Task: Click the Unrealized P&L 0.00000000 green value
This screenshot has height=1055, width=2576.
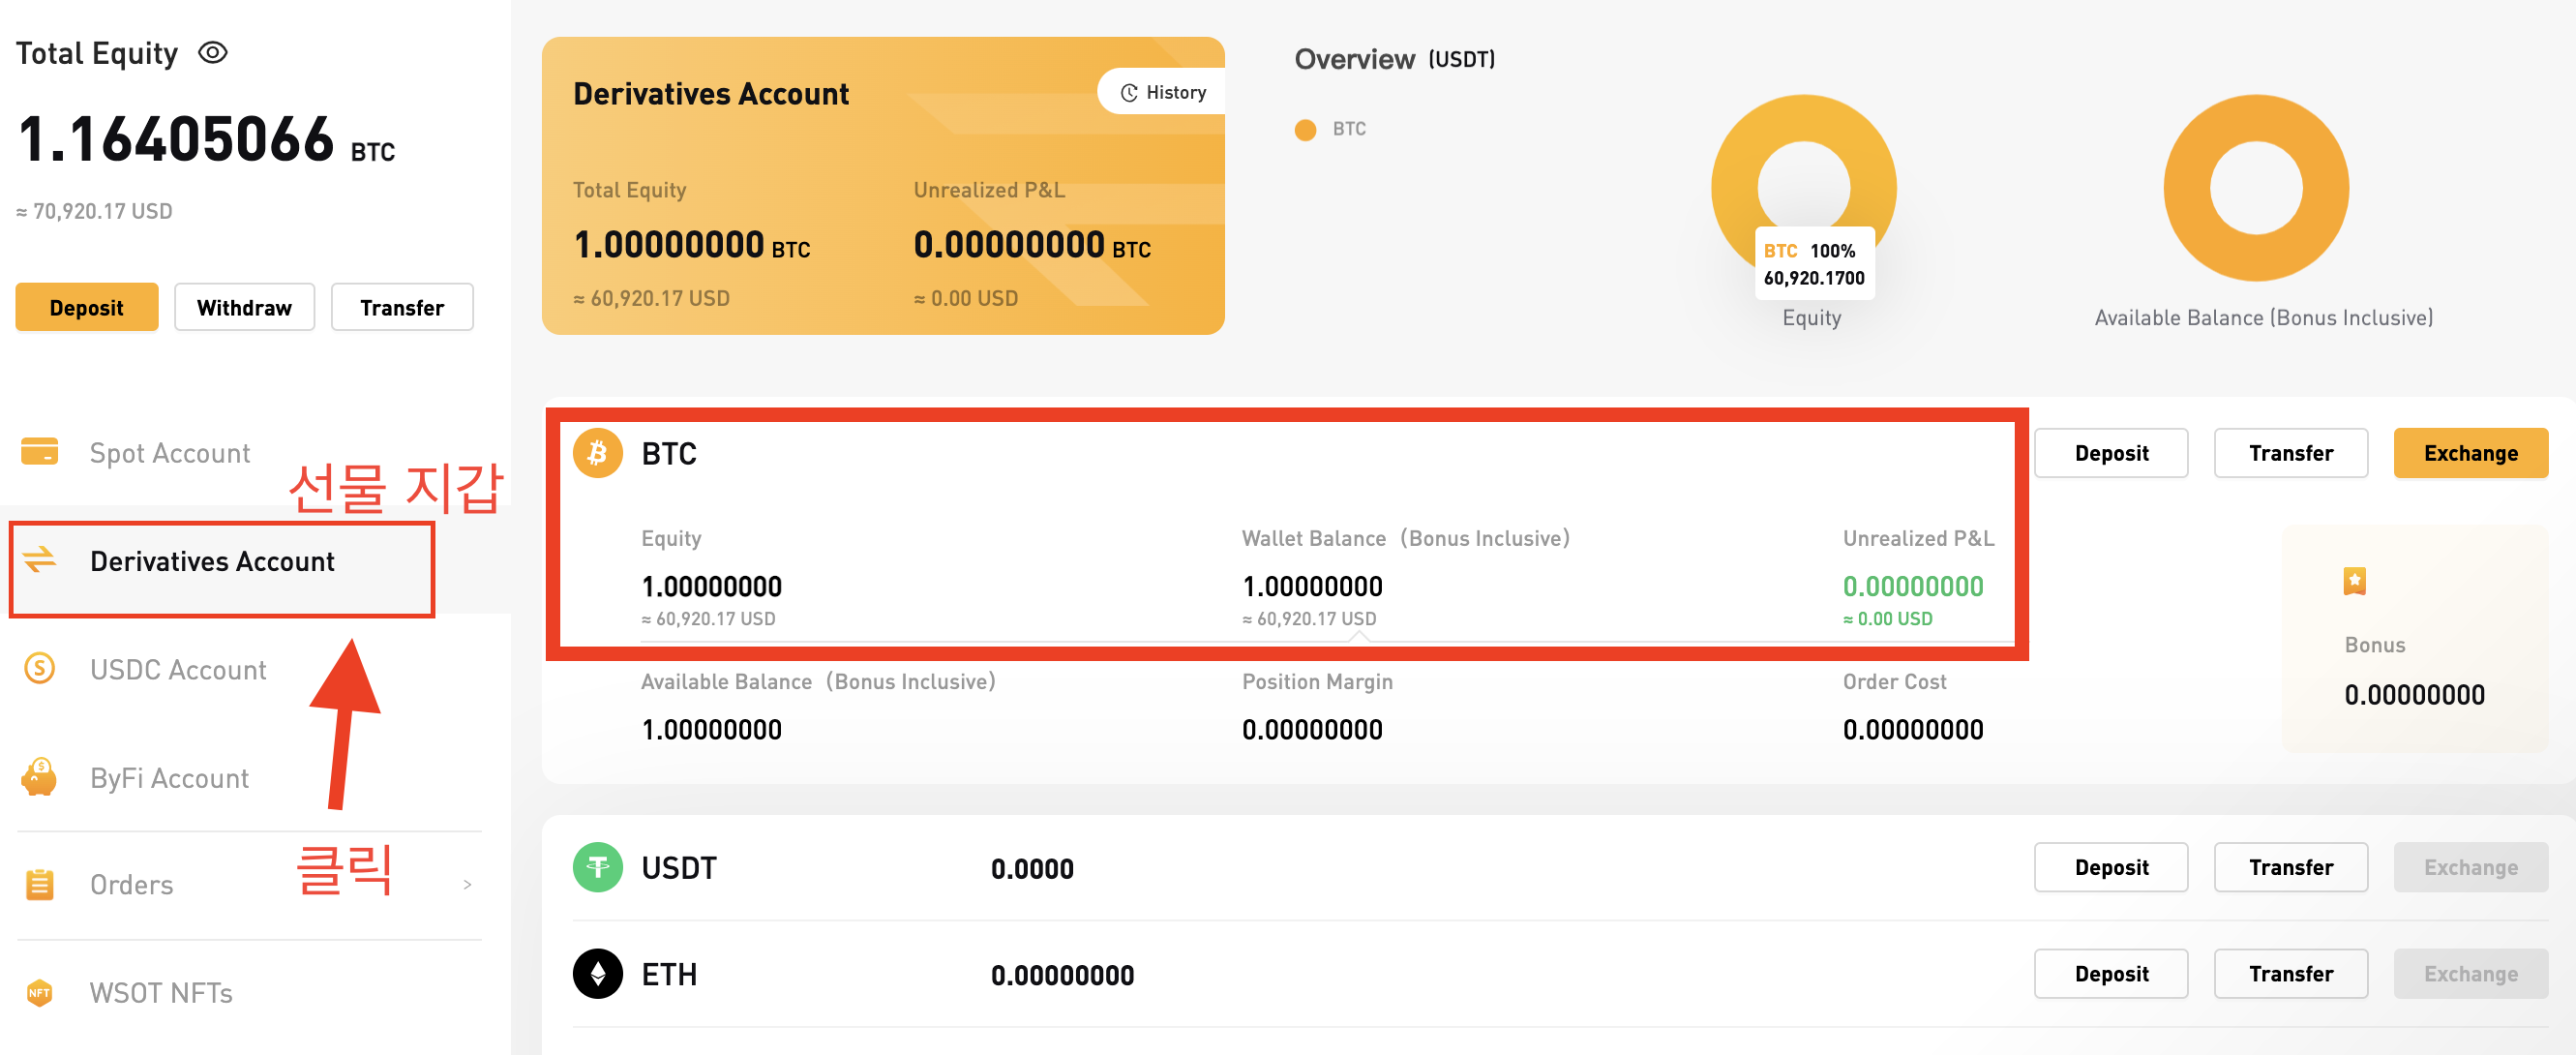Action: coord(1912,586)
